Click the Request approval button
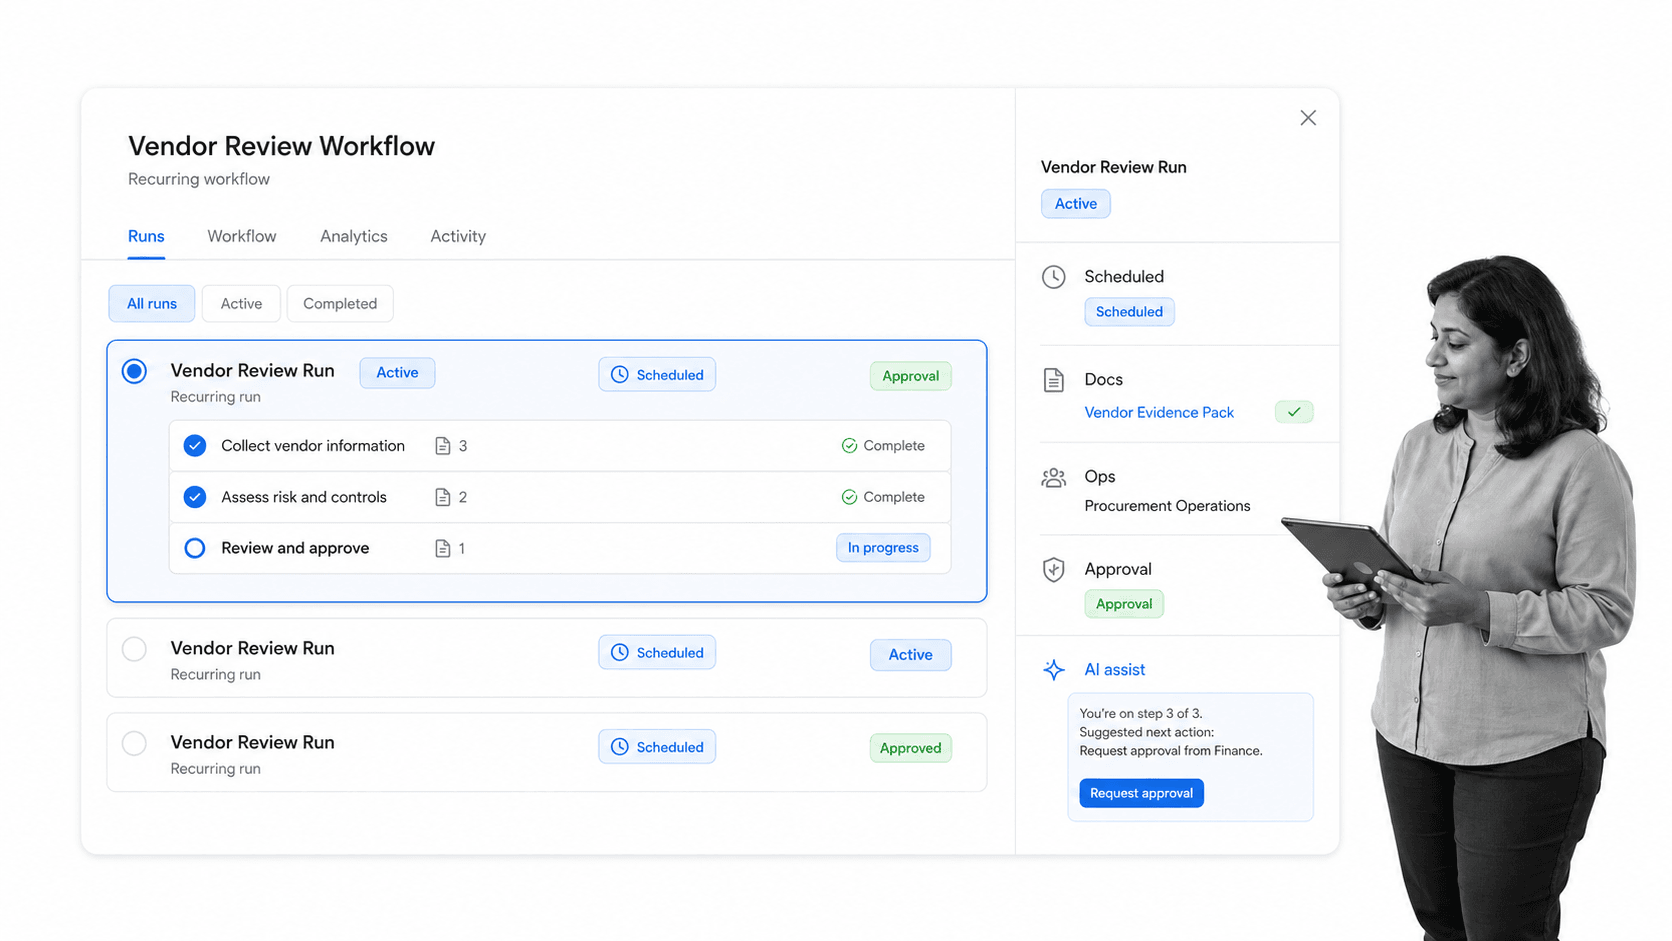The width and height of the screenshot is (1672, 941). tap(1141, 793)
